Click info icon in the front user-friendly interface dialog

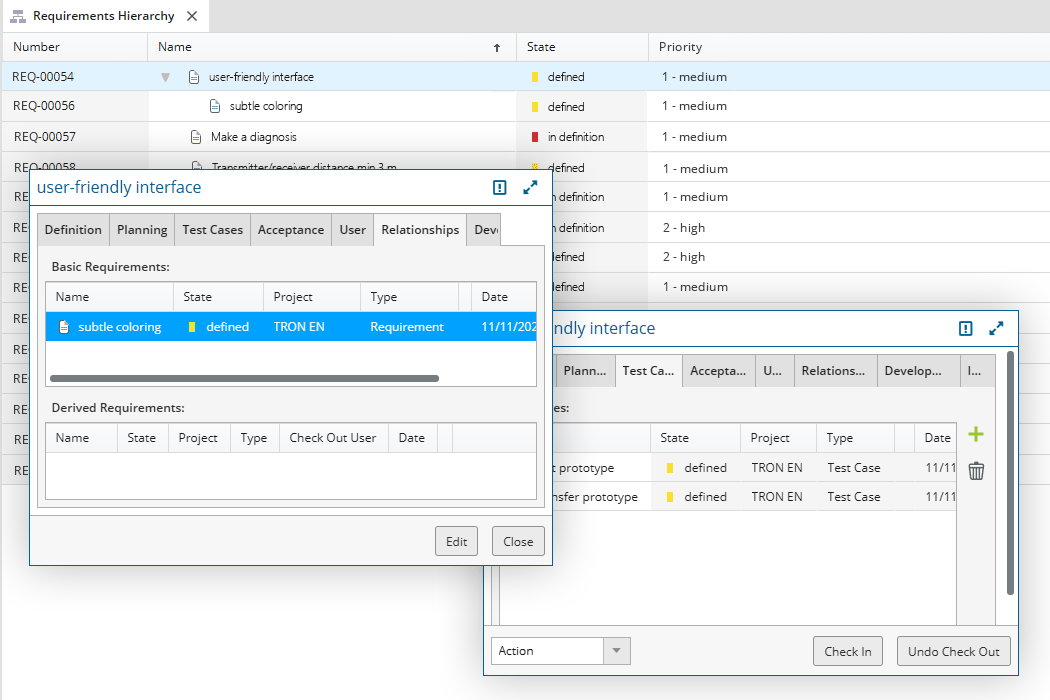pyautogui.click(x=500, y=187)
